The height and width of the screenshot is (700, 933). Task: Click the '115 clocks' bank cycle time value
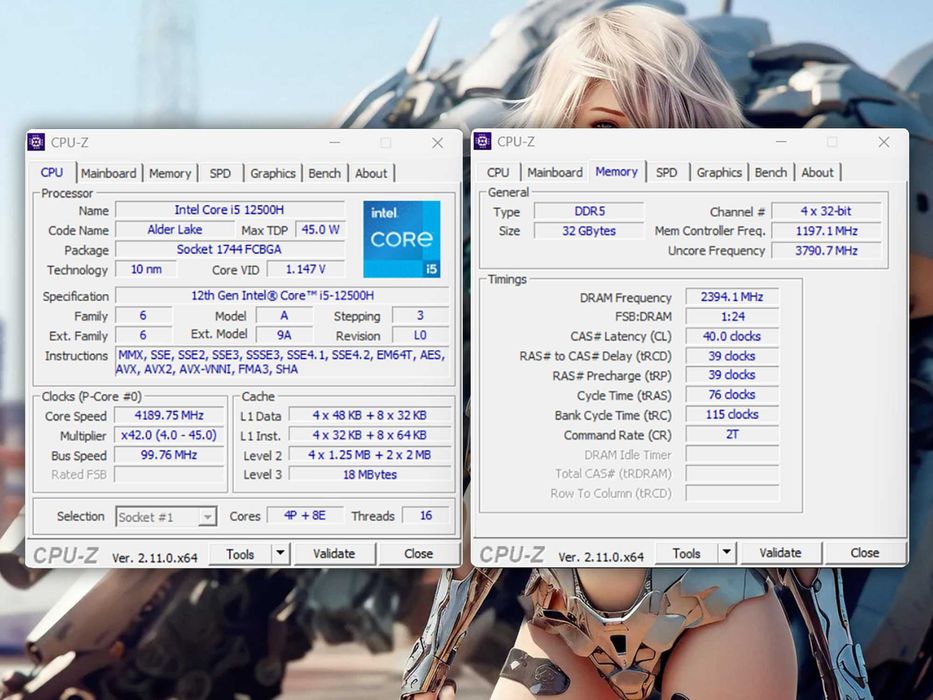click(x=732, y=415)
